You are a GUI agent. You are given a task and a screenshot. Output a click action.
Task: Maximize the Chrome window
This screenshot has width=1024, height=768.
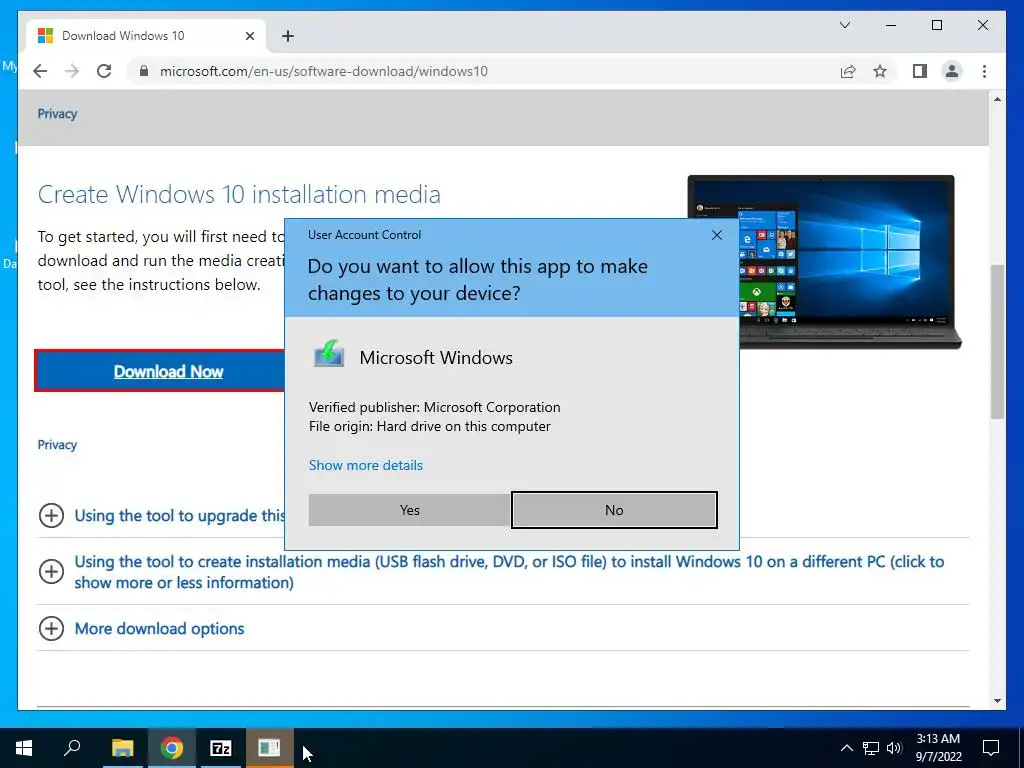point(936,25)
